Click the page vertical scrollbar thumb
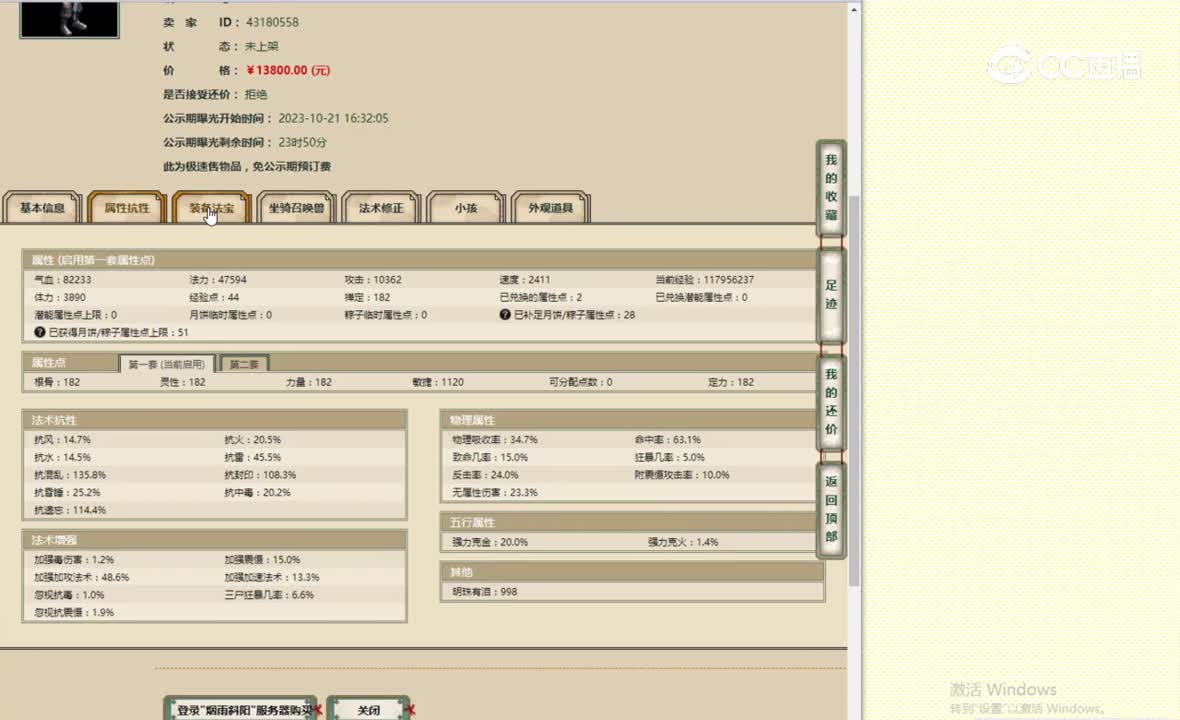This screenshot has width=1180, height=720. click(x=853, y=390)
